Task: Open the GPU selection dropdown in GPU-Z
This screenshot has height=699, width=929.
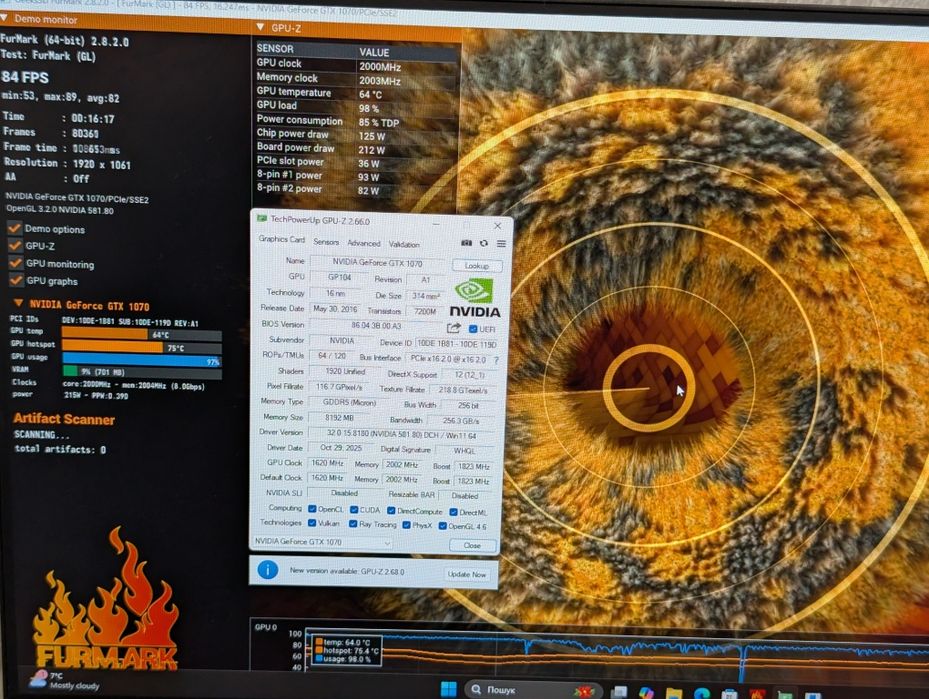Action: (x=323, y=541)
